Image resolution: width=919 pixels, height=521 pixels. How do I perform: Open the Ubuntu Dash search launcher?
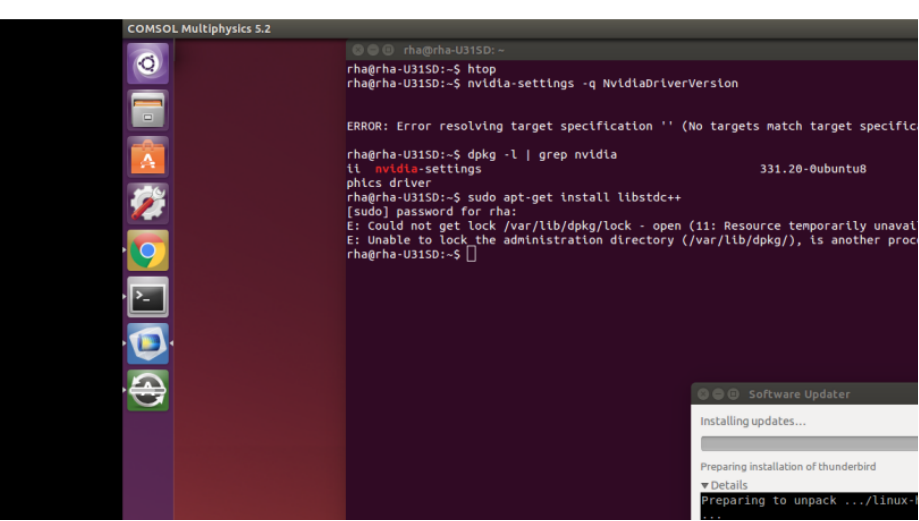[x=148, y=63]
